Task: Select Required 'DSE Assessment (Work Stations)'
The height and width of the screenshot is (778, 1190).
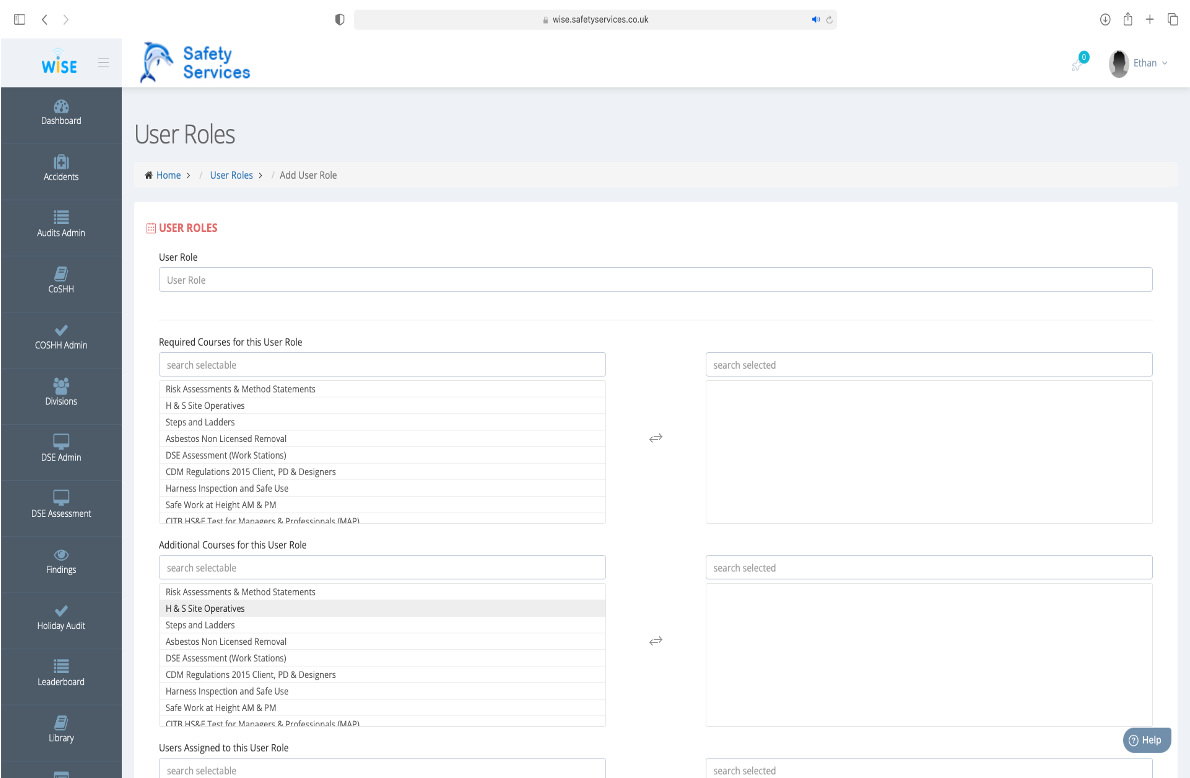Action: (382, 455)
